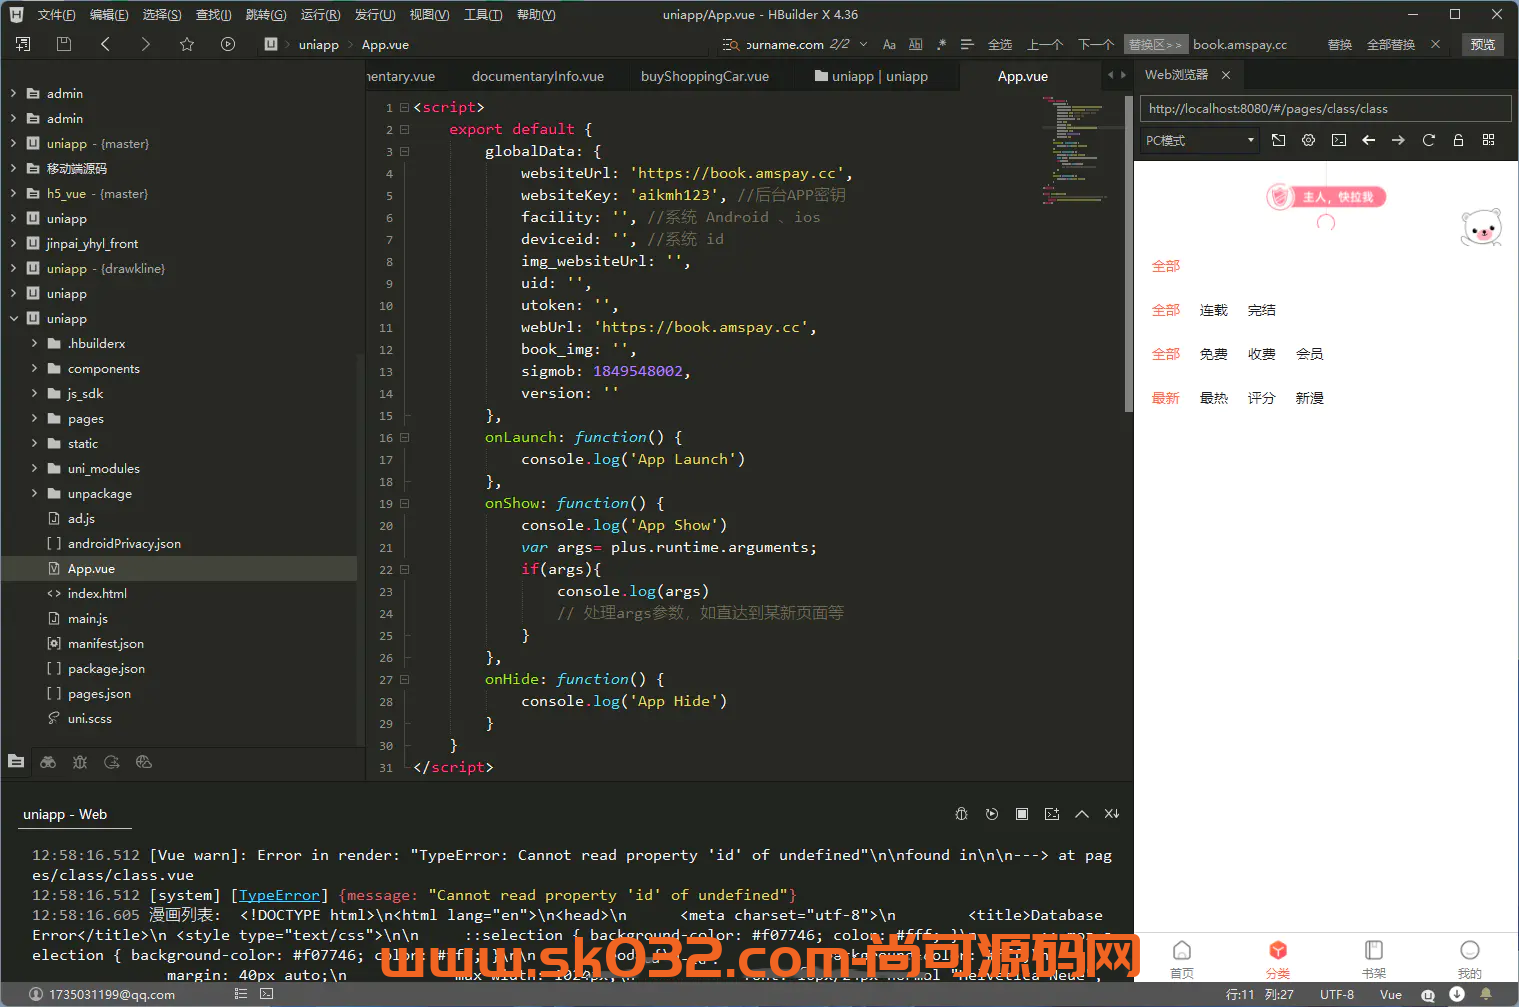This screenshot has width=1519, height=1007.
Task: Toggle the lines icon in the search bar
Action: [967, 44]
